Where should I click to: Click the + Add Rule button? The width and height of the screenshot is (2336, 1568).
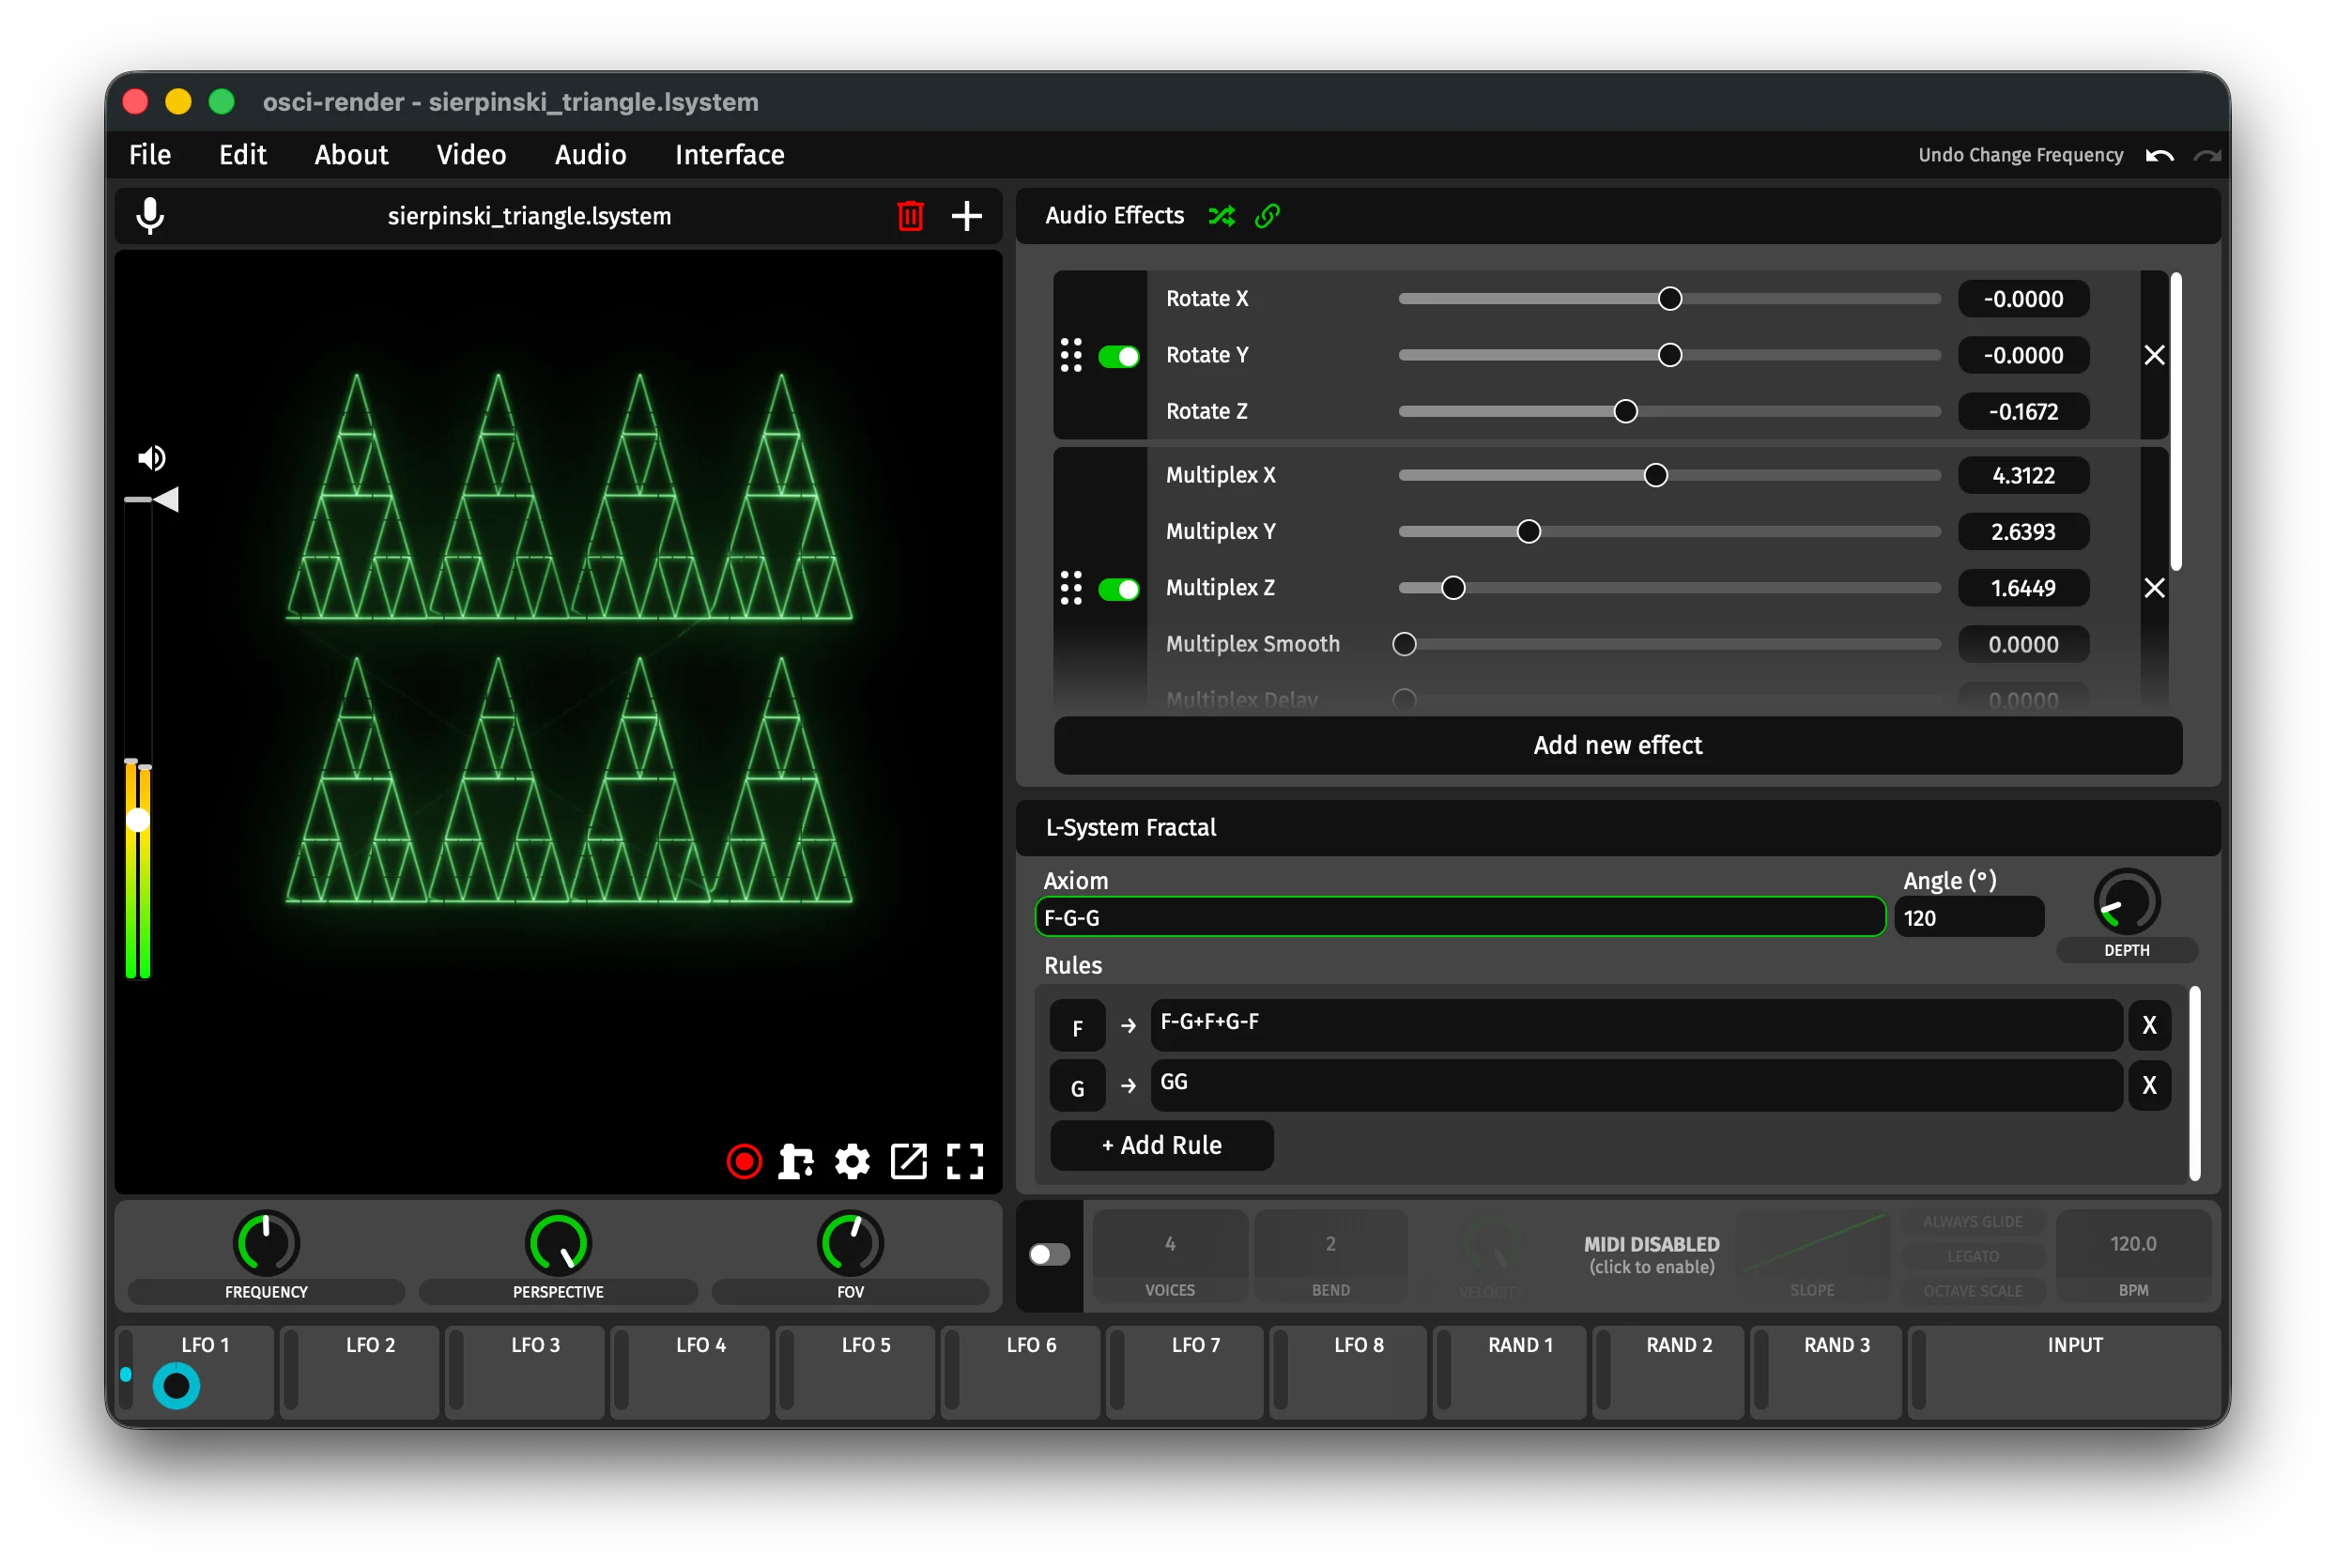coord(1161,1145)
